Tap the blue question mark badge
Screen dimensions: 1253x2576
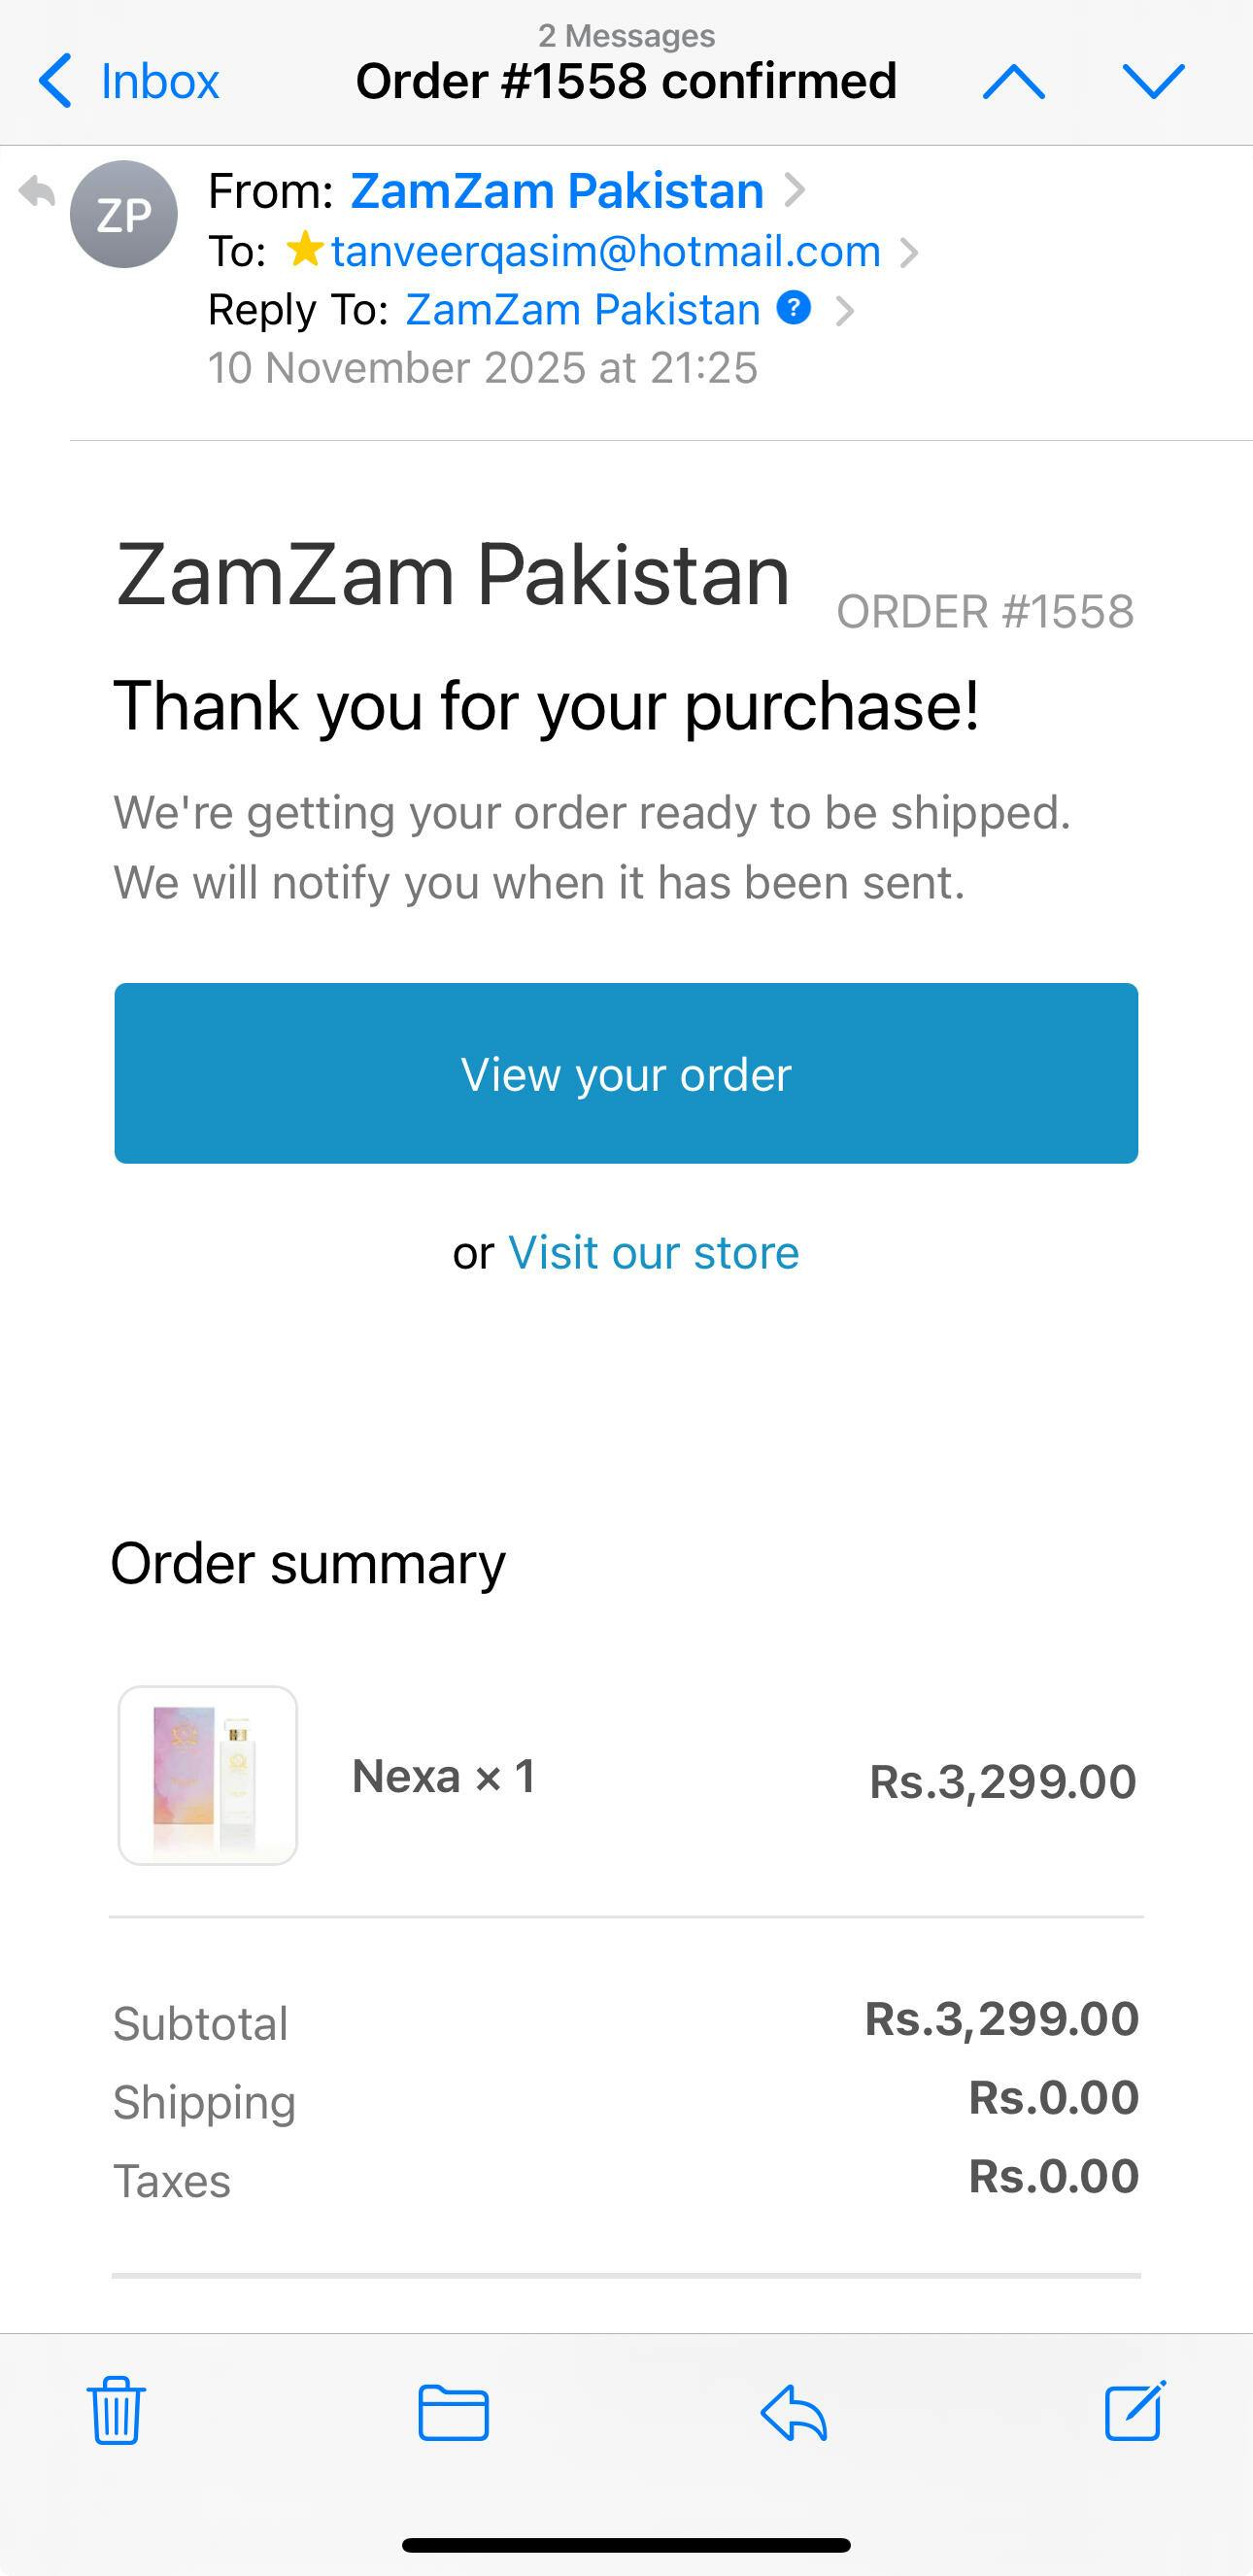pyautogui.click(x=794, y=308)
